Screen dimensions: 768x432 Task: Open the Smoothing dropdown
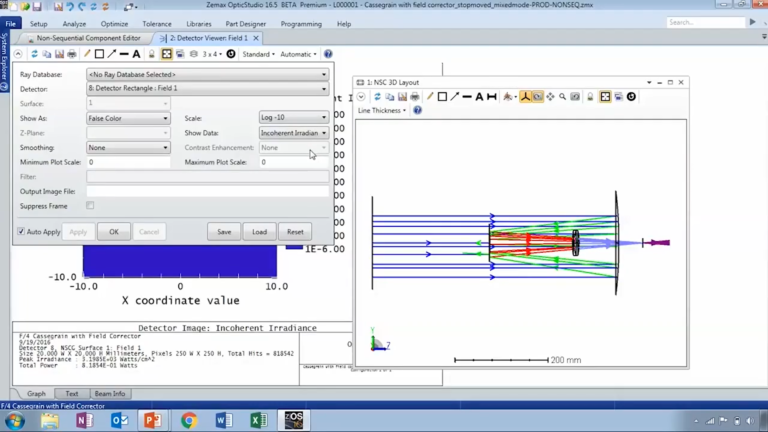coord(128,147)
